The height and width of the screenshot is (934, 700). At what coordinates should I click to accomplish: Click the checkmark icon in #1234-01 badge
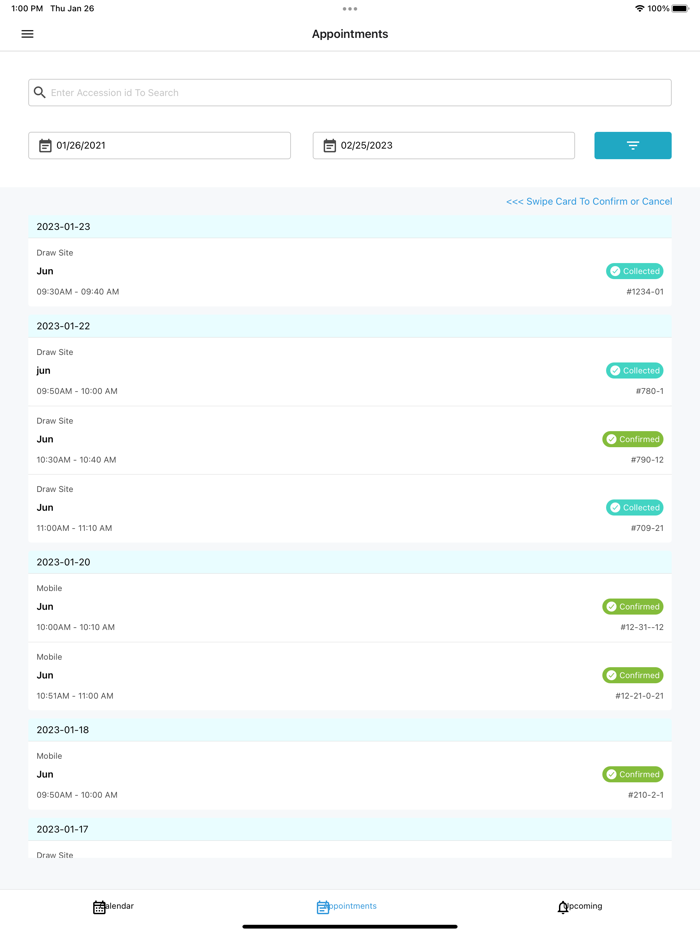[x=615, y=271]
